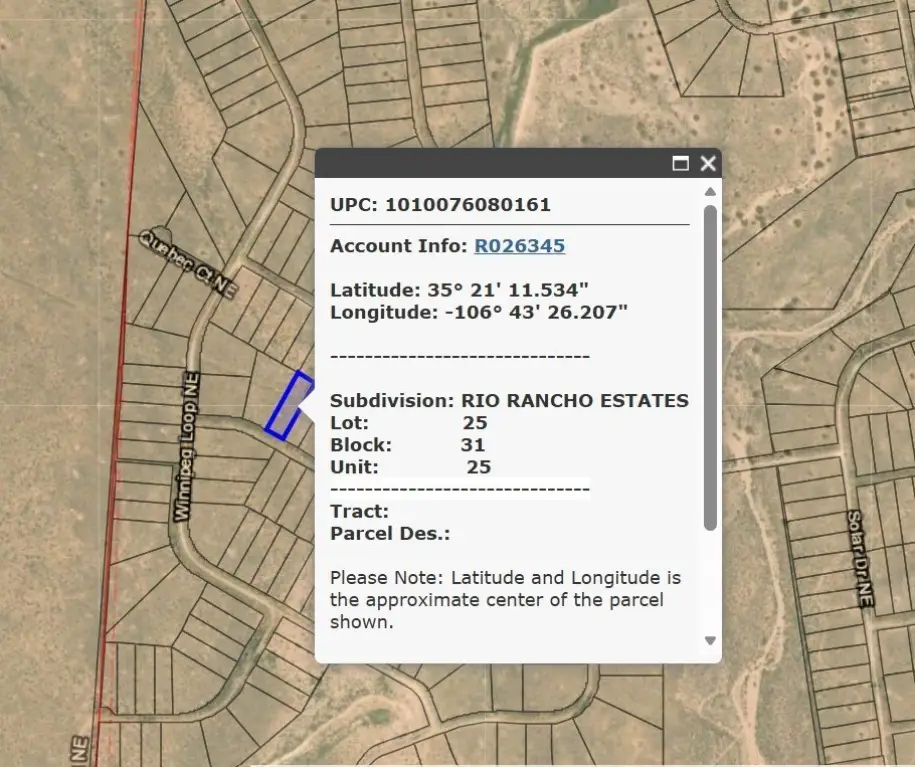Click the RIO RANCHO ESTATES subdivision text
Viewport: 915px width, 767px height.
coord(574,401)
